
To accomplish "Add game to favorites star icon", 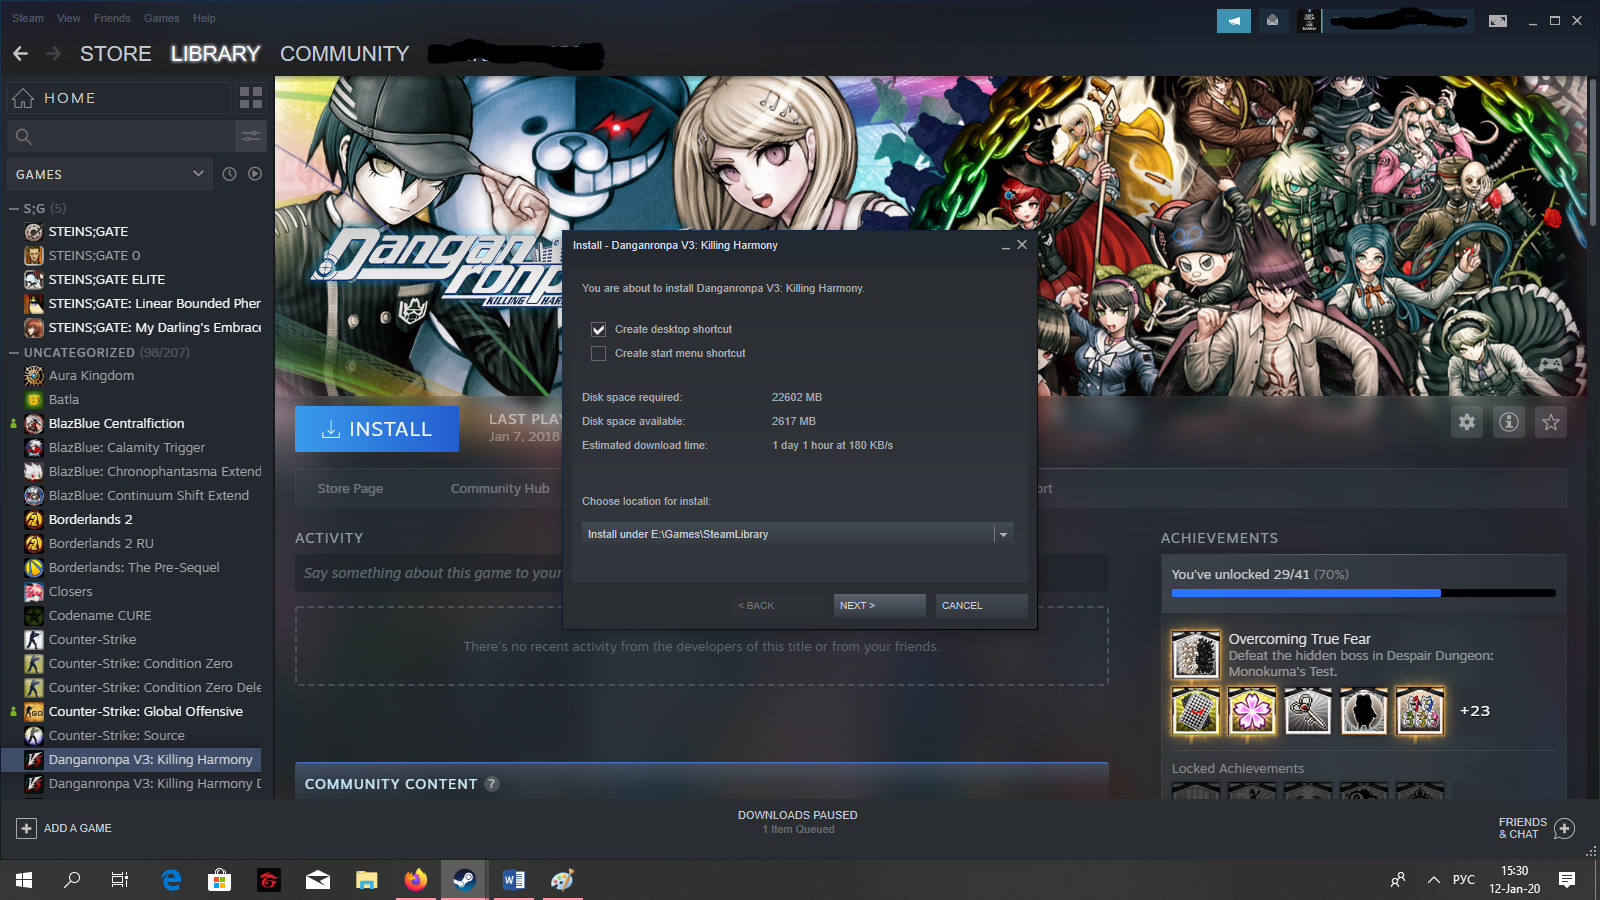I will pyautogui.click(x=1550, y=422).
